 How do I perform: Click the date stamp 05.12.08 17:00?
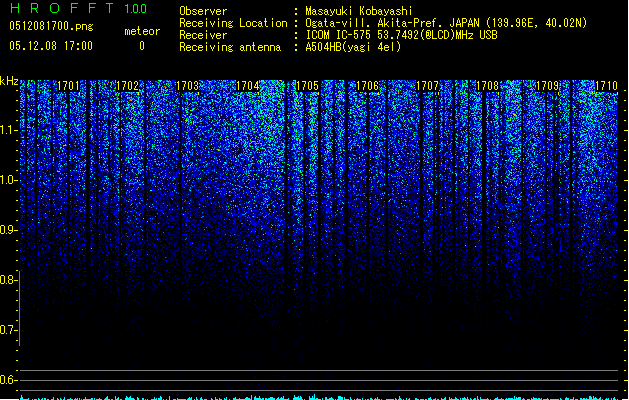pyautogui.click(x=51, y=46)
